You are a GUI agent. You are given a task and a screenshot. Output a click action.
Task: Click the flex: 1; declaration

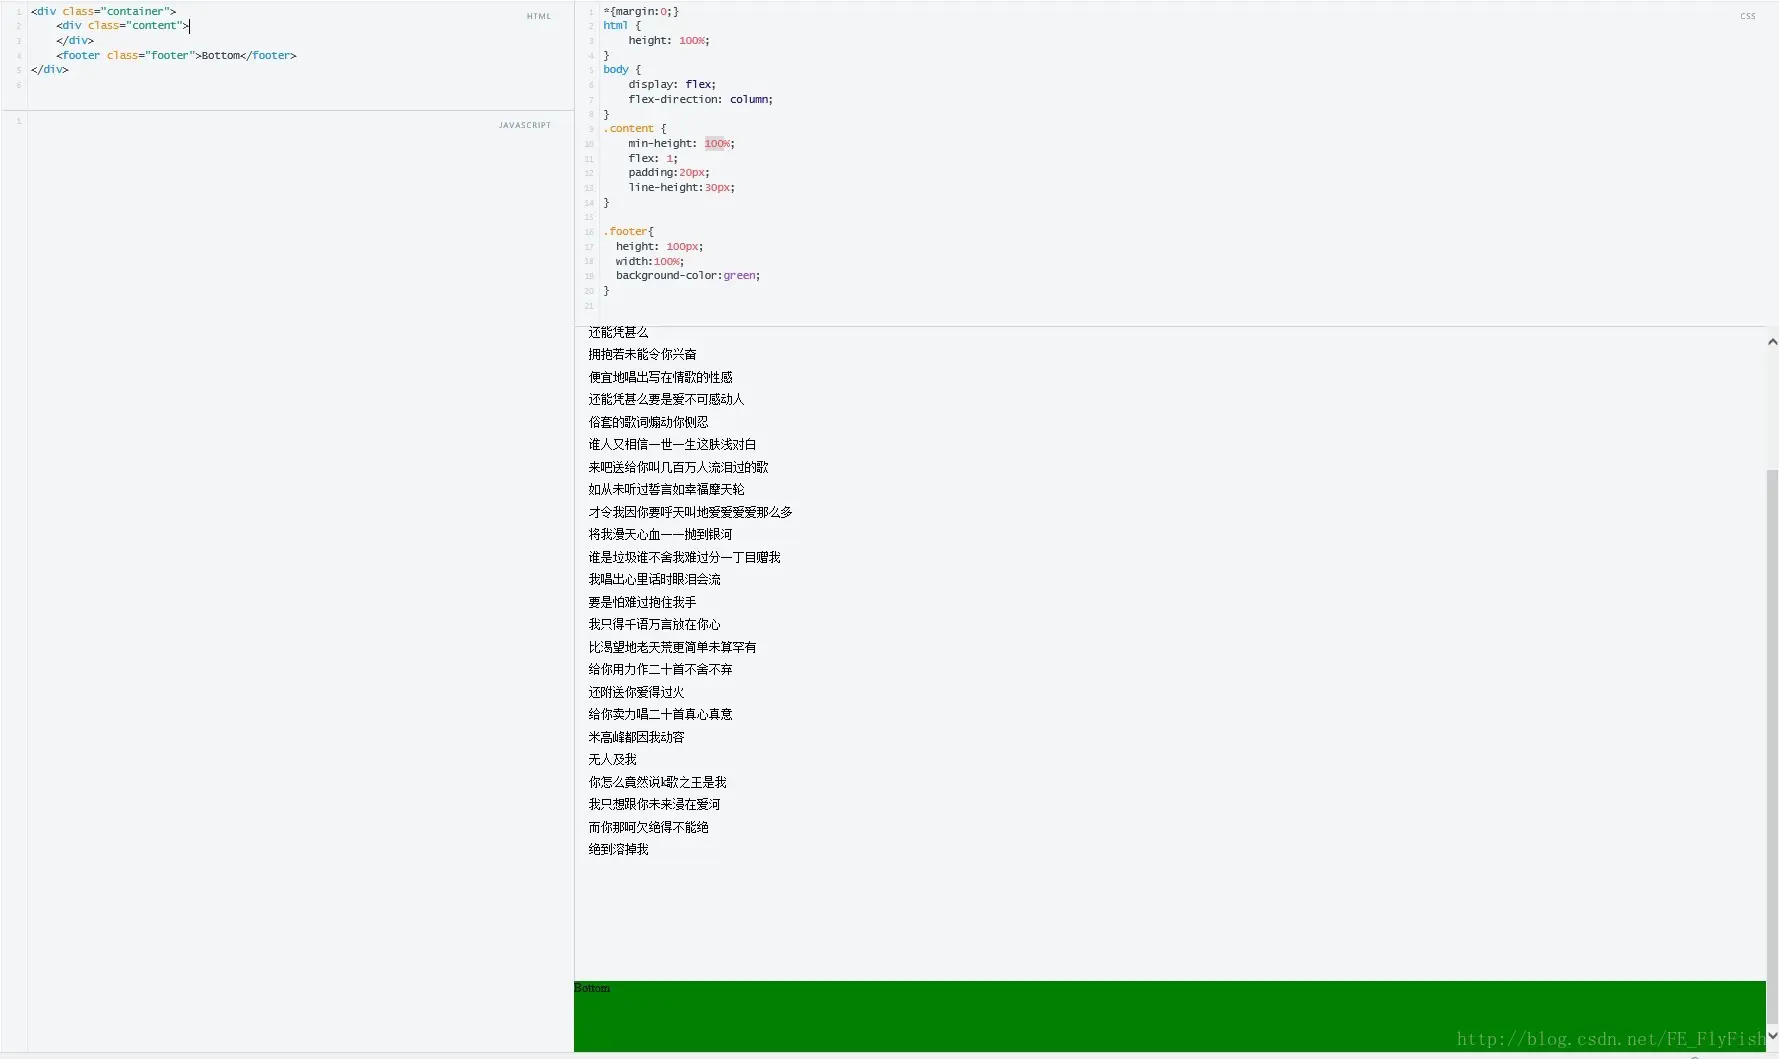coord(653,158)
